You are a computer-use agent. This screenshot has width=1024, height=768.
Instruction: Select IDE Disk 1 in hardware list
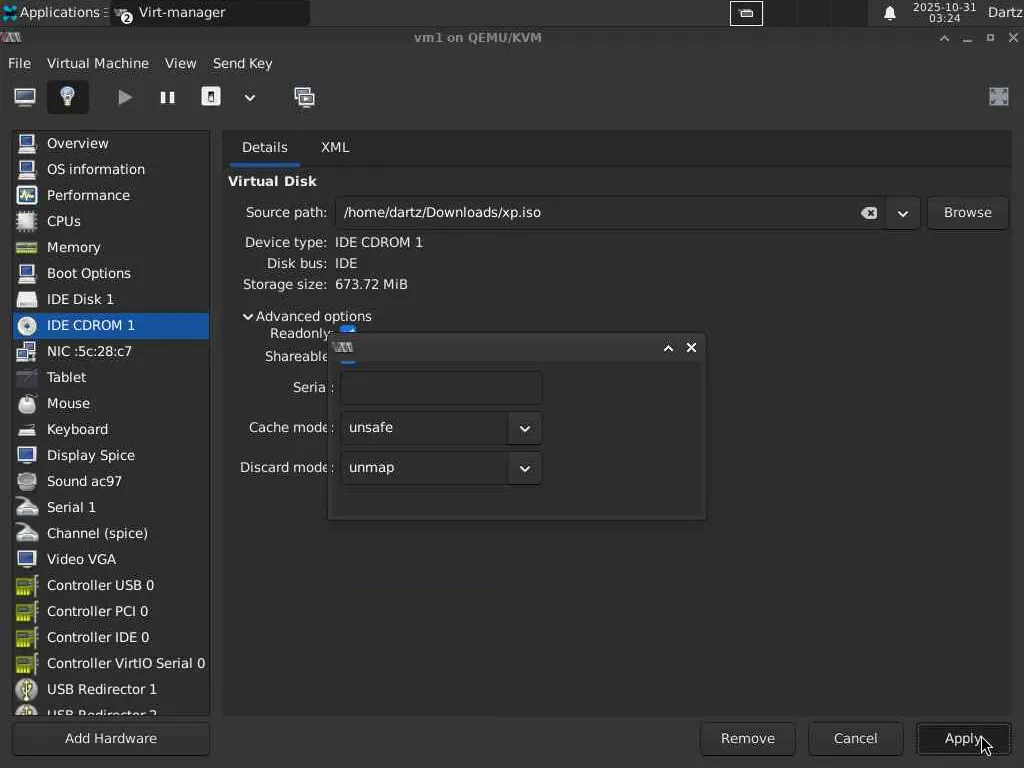80,299
